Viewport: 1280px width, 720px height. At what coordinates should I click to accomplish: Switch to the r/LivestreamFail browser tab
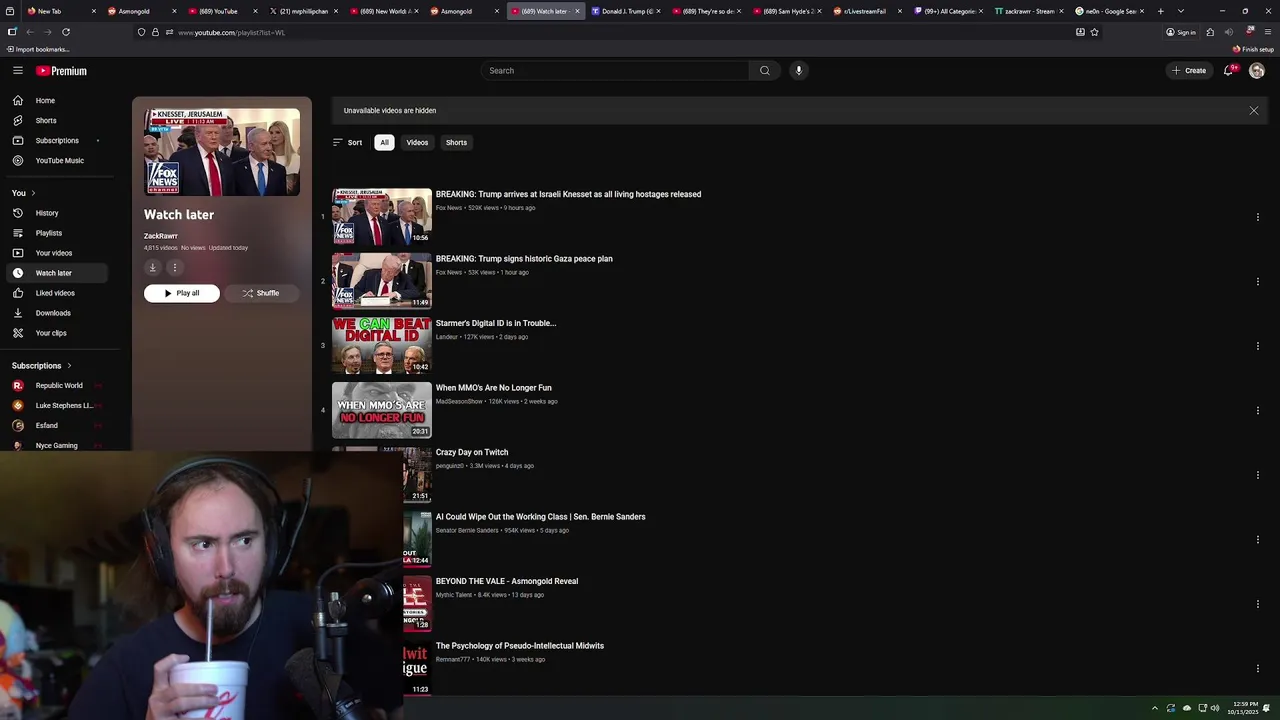(865, 11)
